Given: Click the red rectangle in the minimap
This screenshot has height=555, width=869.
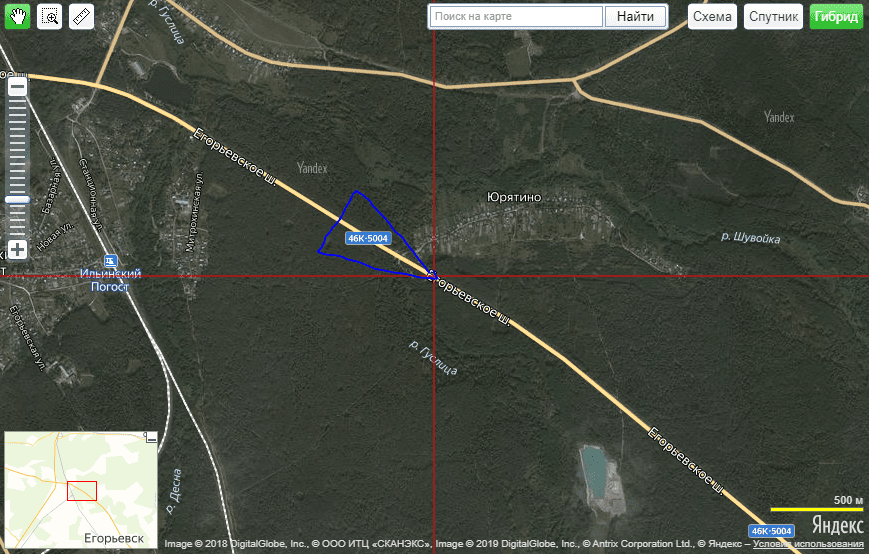Looking at the screenshot, I should point(81,491).
